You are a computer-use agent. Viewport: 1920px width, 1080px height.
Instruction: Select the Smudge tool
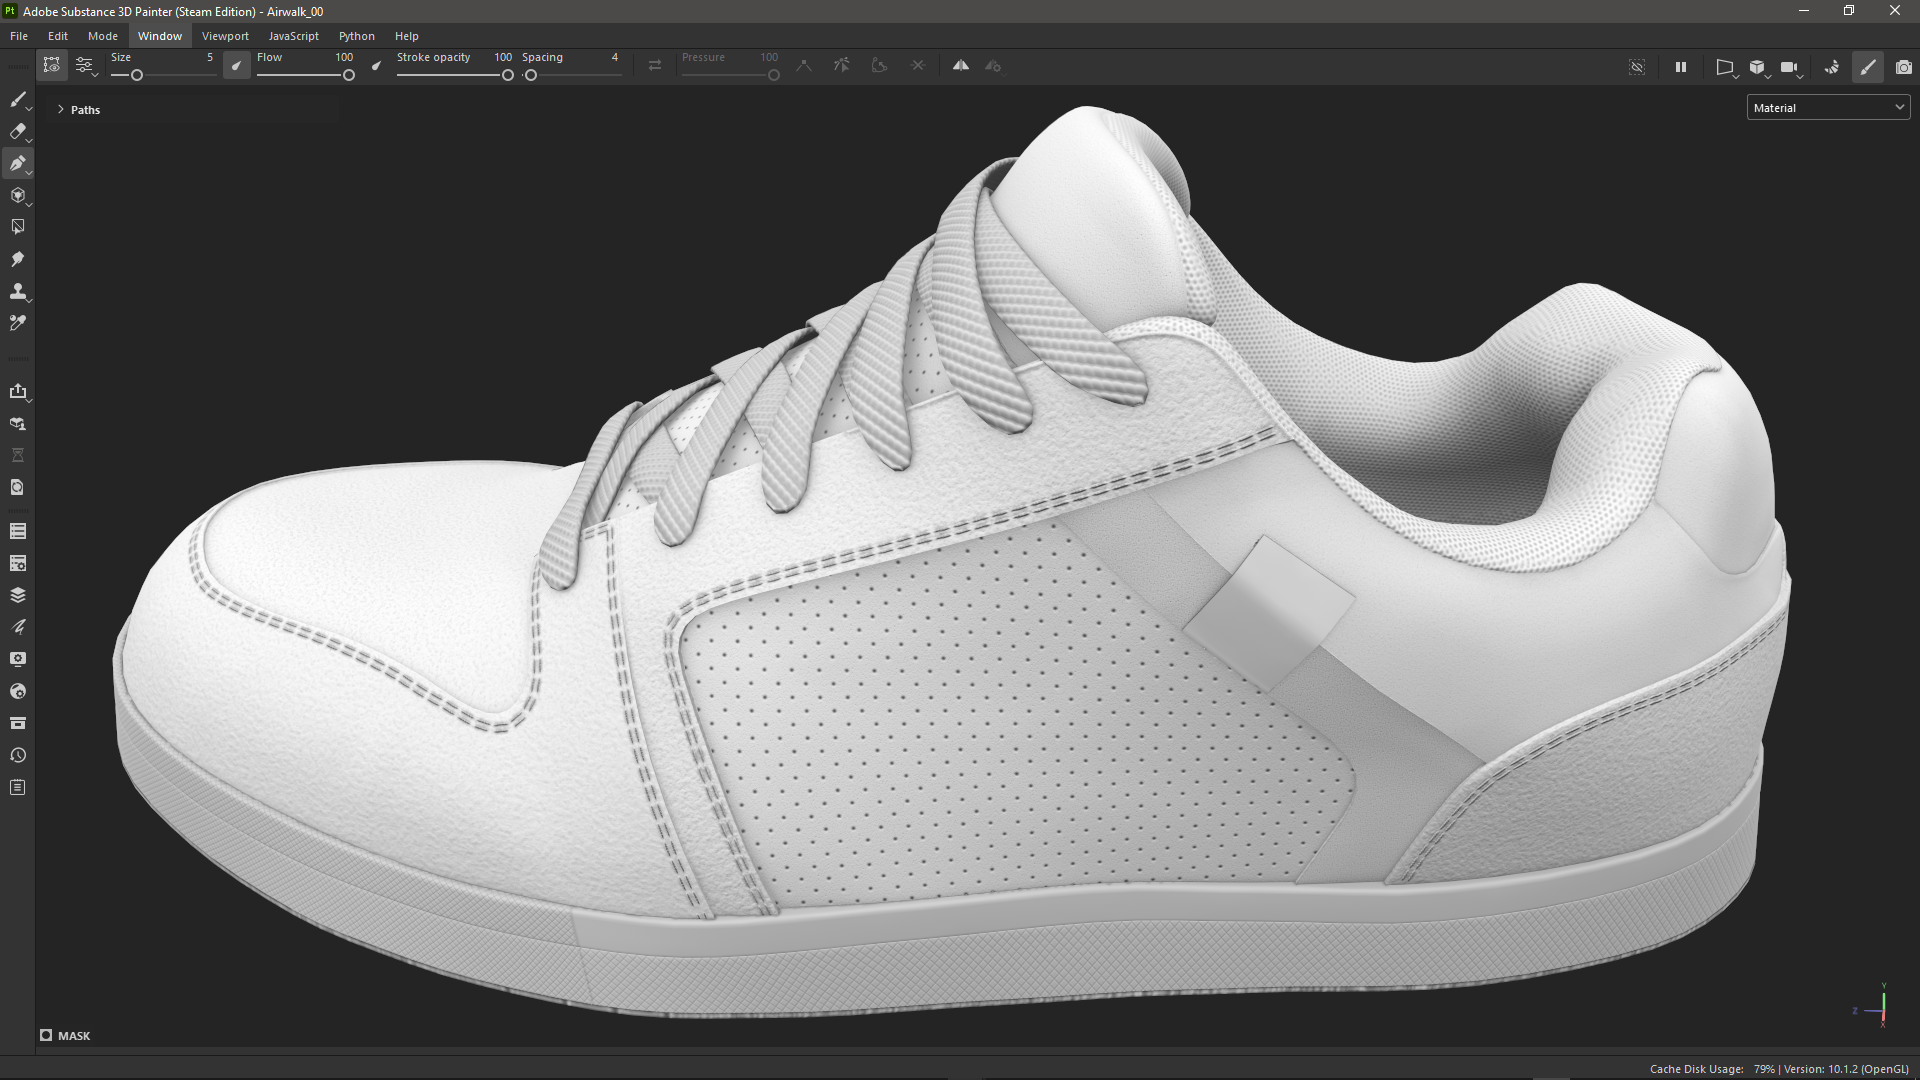click(x=17, y=259)
